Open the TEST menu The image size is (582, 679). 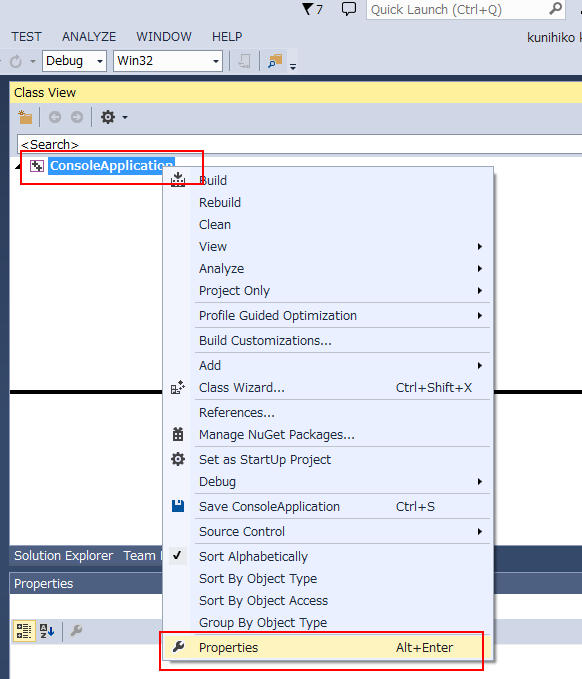[x=26, y=37]
